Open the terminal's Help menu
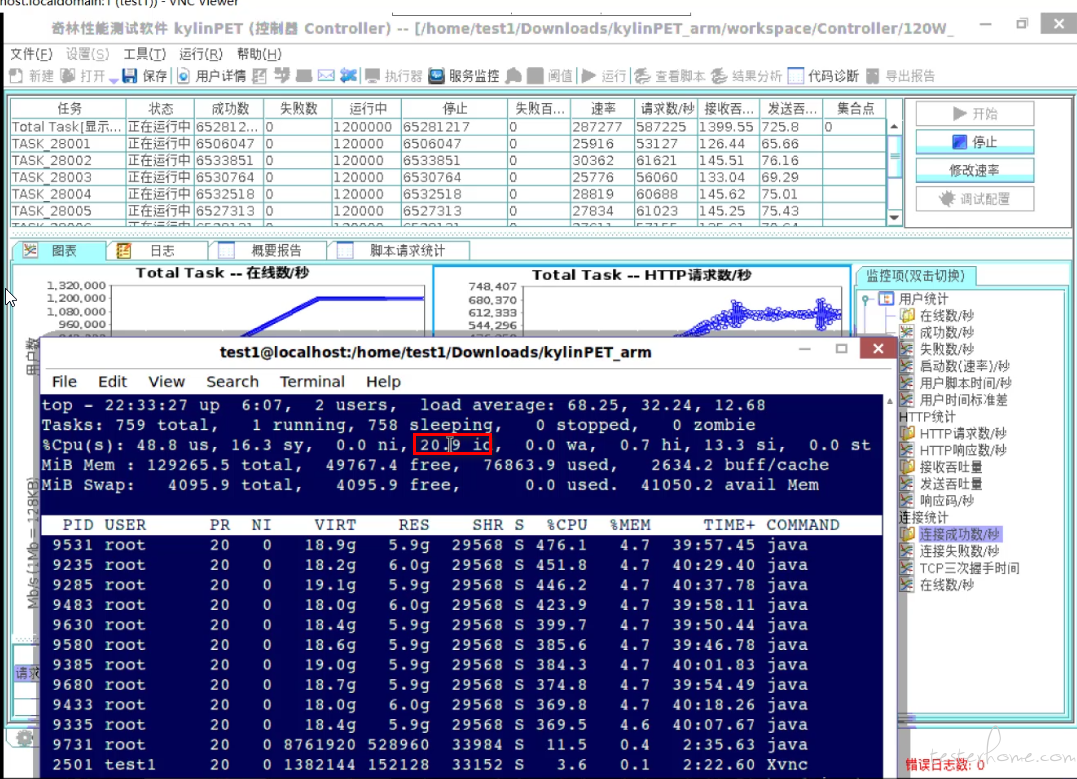Screen dimensions: 1077x779 point(383,381)
